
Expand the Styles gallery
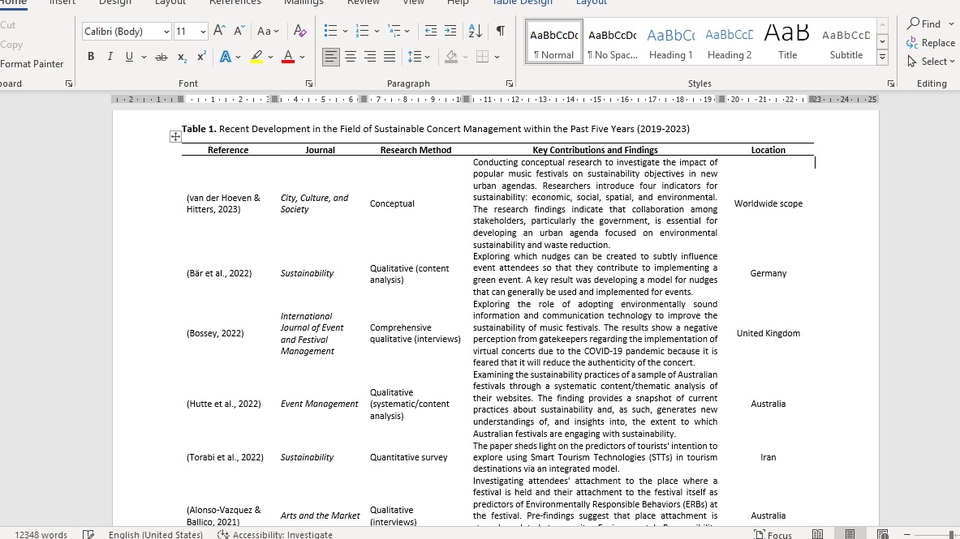click(x=882, y=58)
